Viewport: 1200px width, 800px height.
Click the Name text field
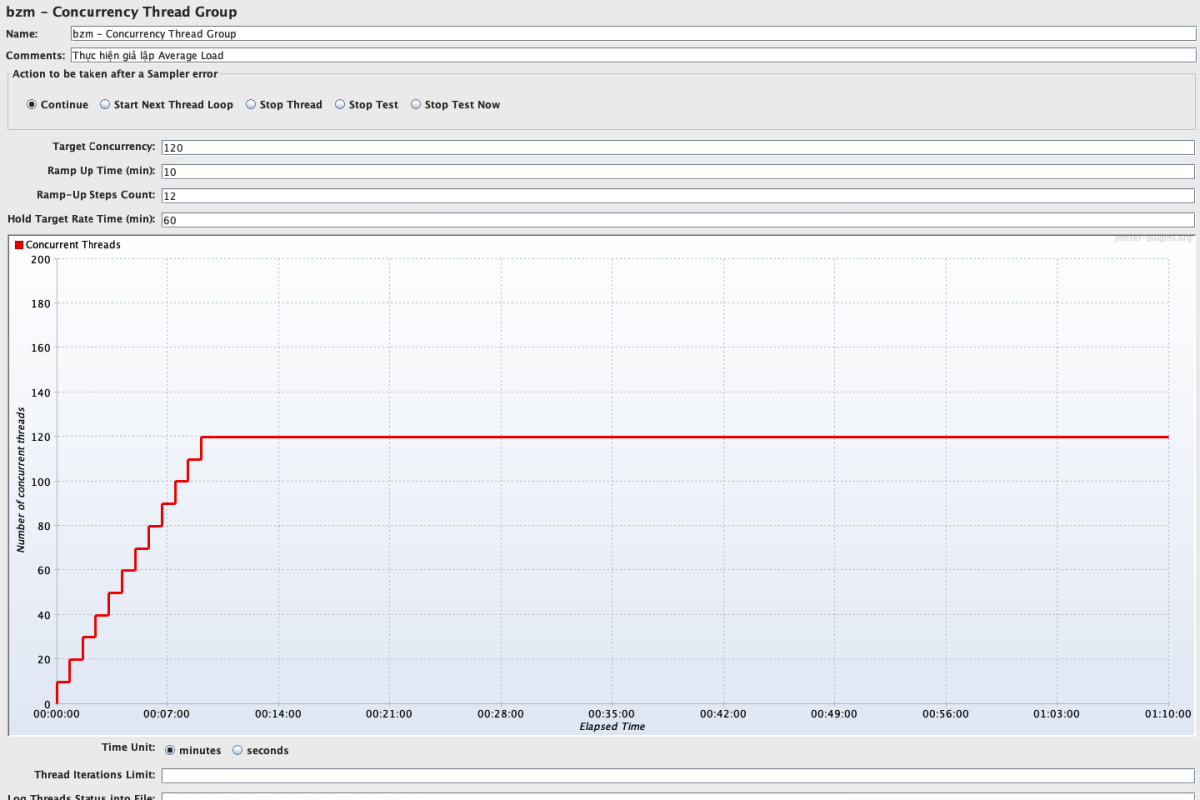pyautogui.click(x=632, y=34)
